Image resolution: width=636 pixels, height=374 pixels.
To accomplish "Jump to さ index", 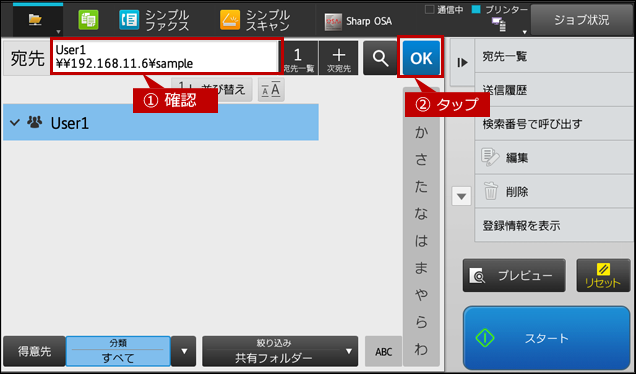I will tap(421, 159).
